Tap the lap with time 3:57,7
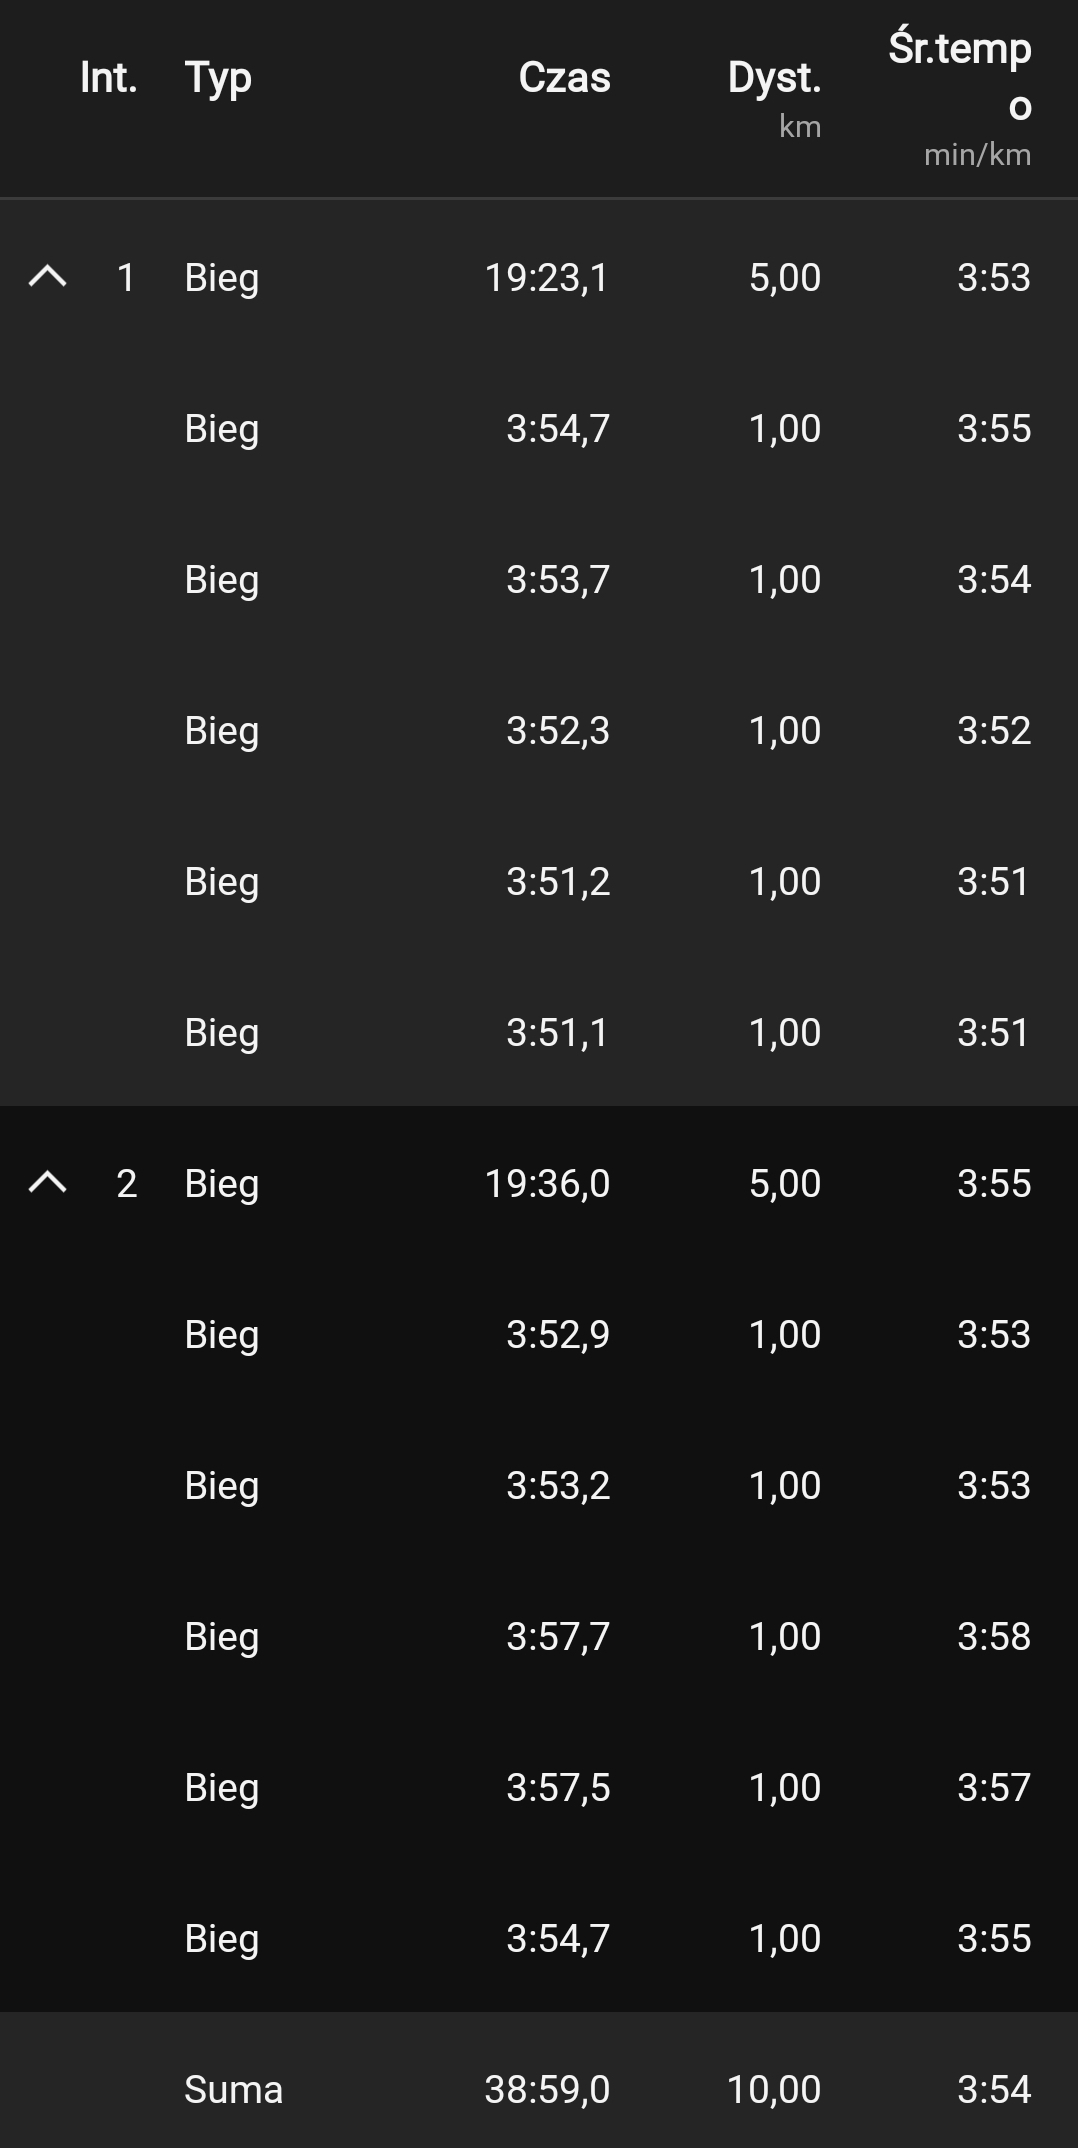This screenshot has width=1078, height=2148. [557, 1636]
